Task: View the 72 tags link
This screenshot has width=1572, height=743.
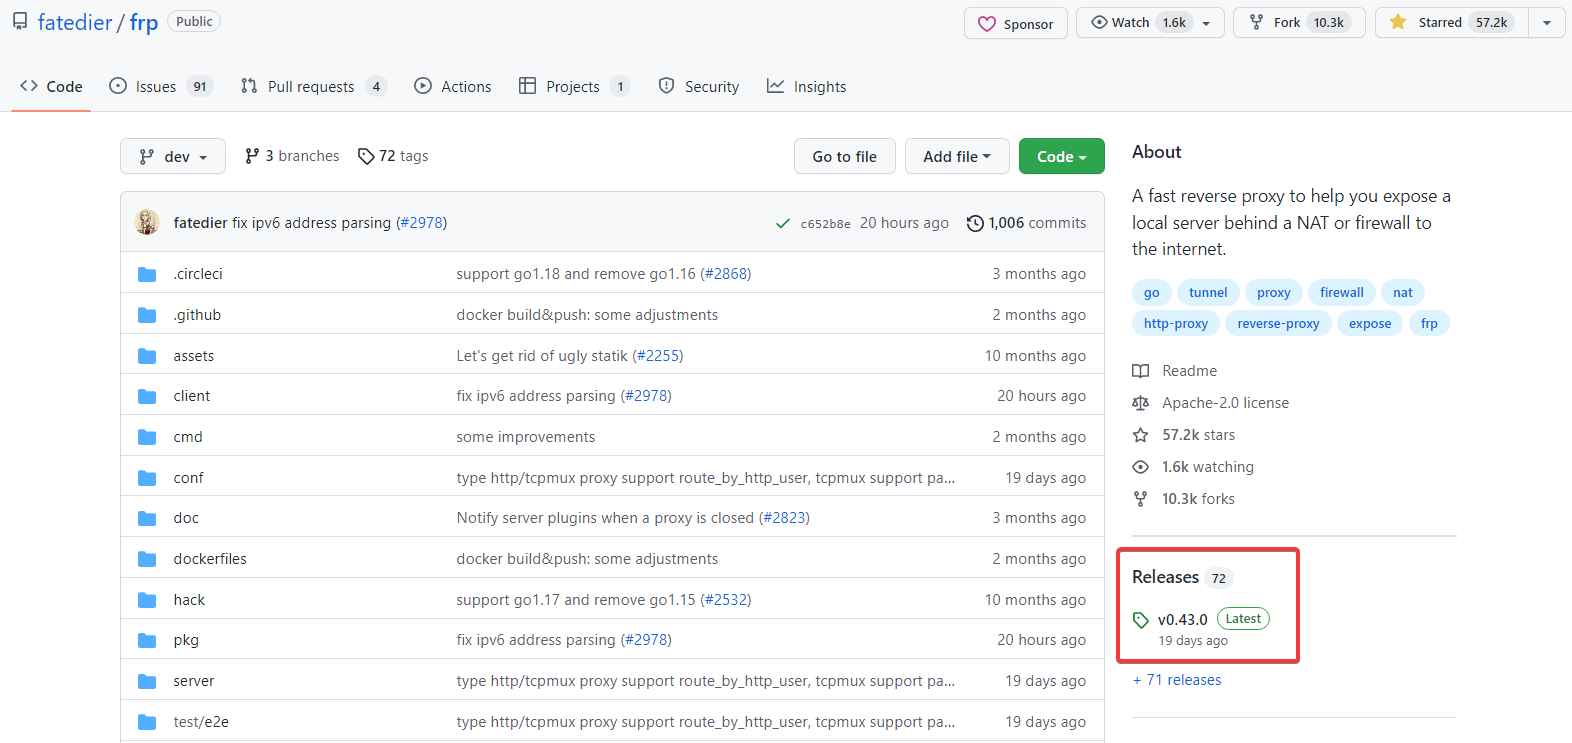Action: [x=393, y=156]
